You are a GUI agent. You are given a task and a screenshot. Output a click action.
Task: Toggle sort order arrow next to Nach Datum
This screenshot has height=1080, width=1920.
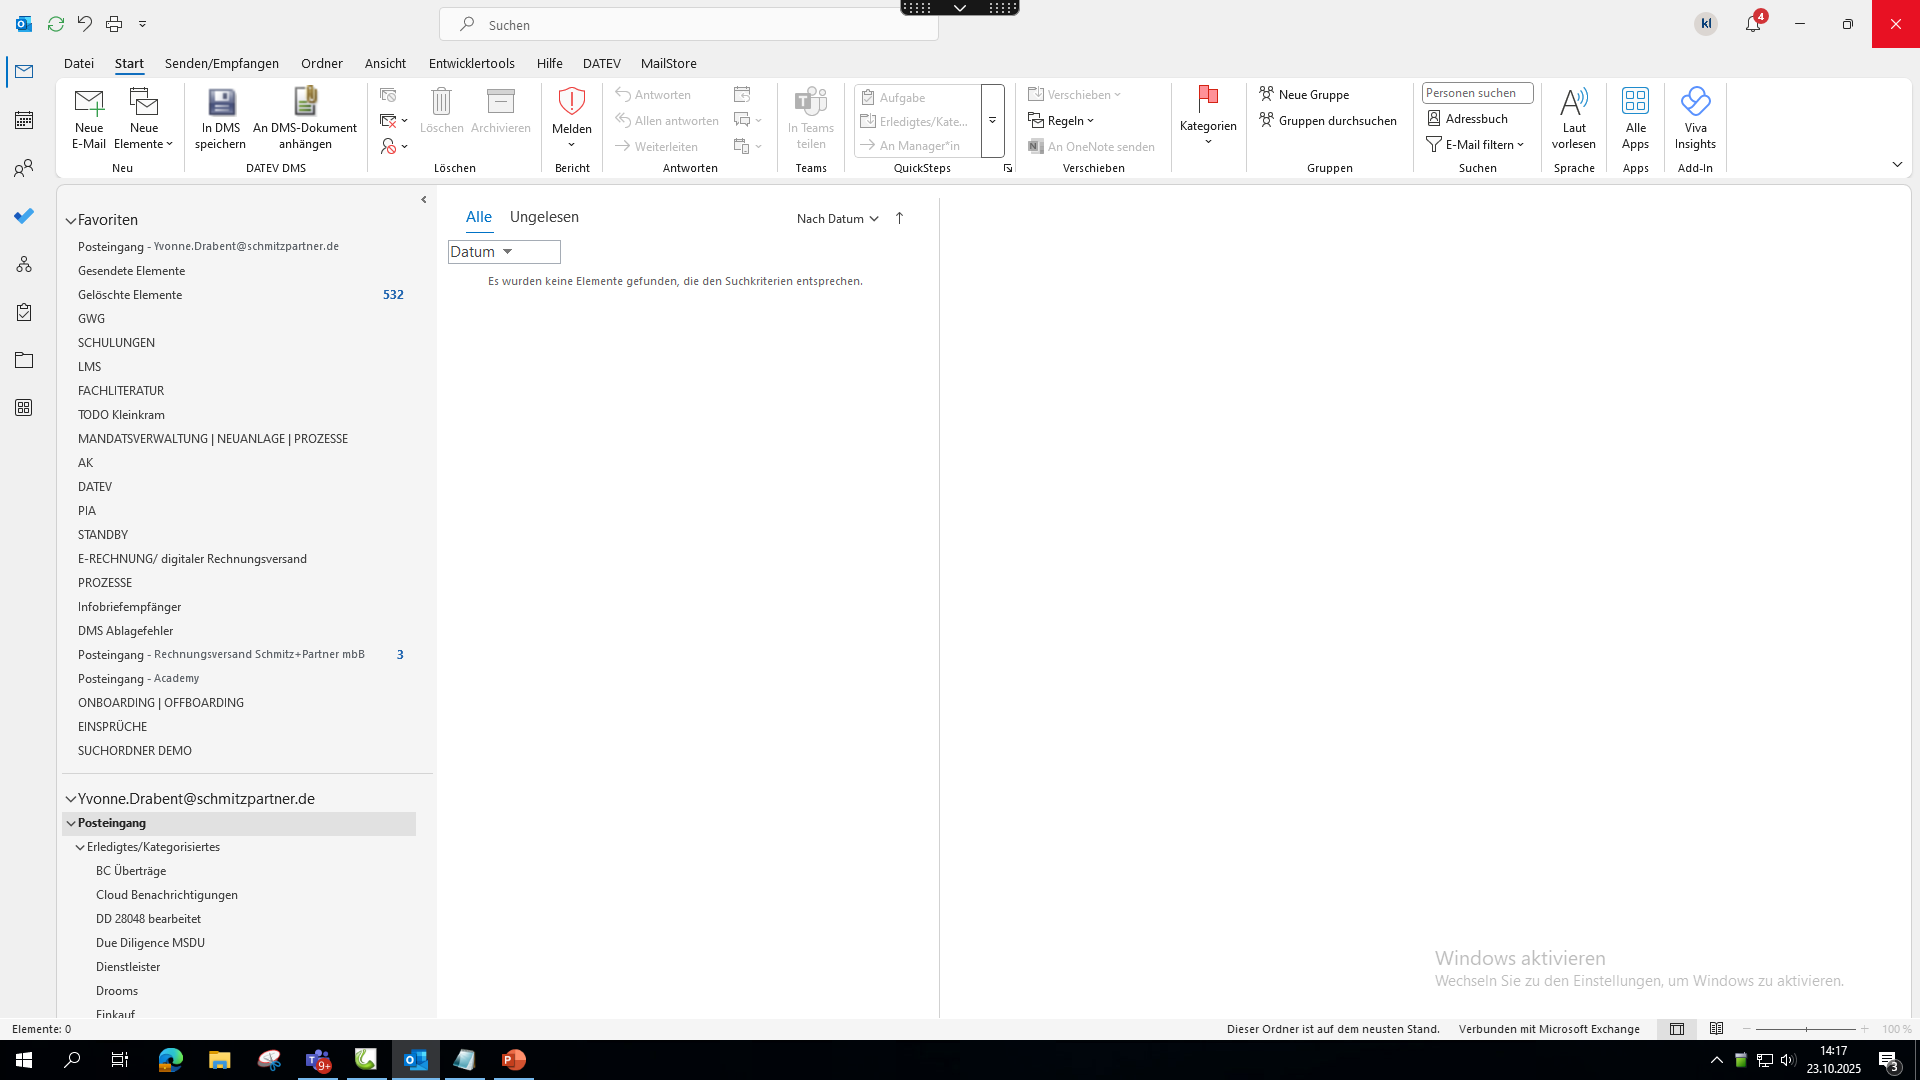899,218
